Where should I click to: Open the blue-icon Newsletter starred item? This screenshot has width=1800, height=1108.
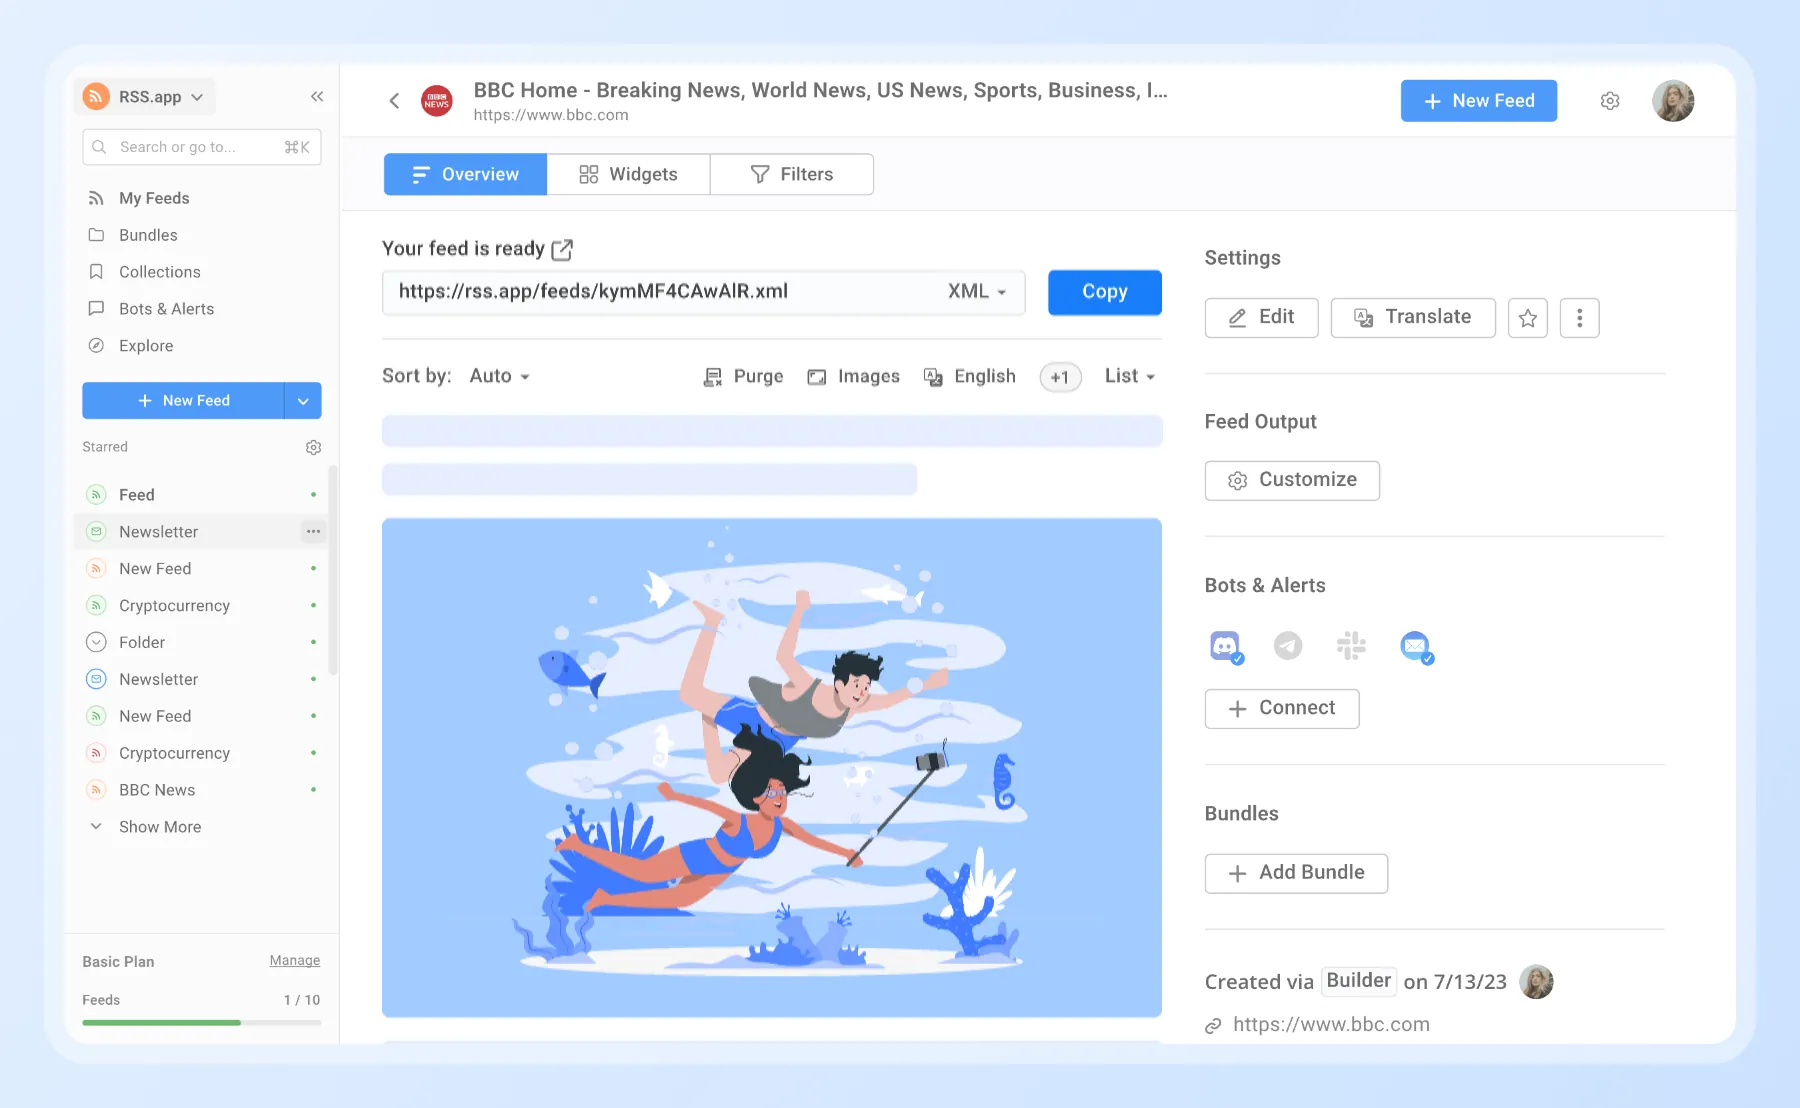coord(200,679)
